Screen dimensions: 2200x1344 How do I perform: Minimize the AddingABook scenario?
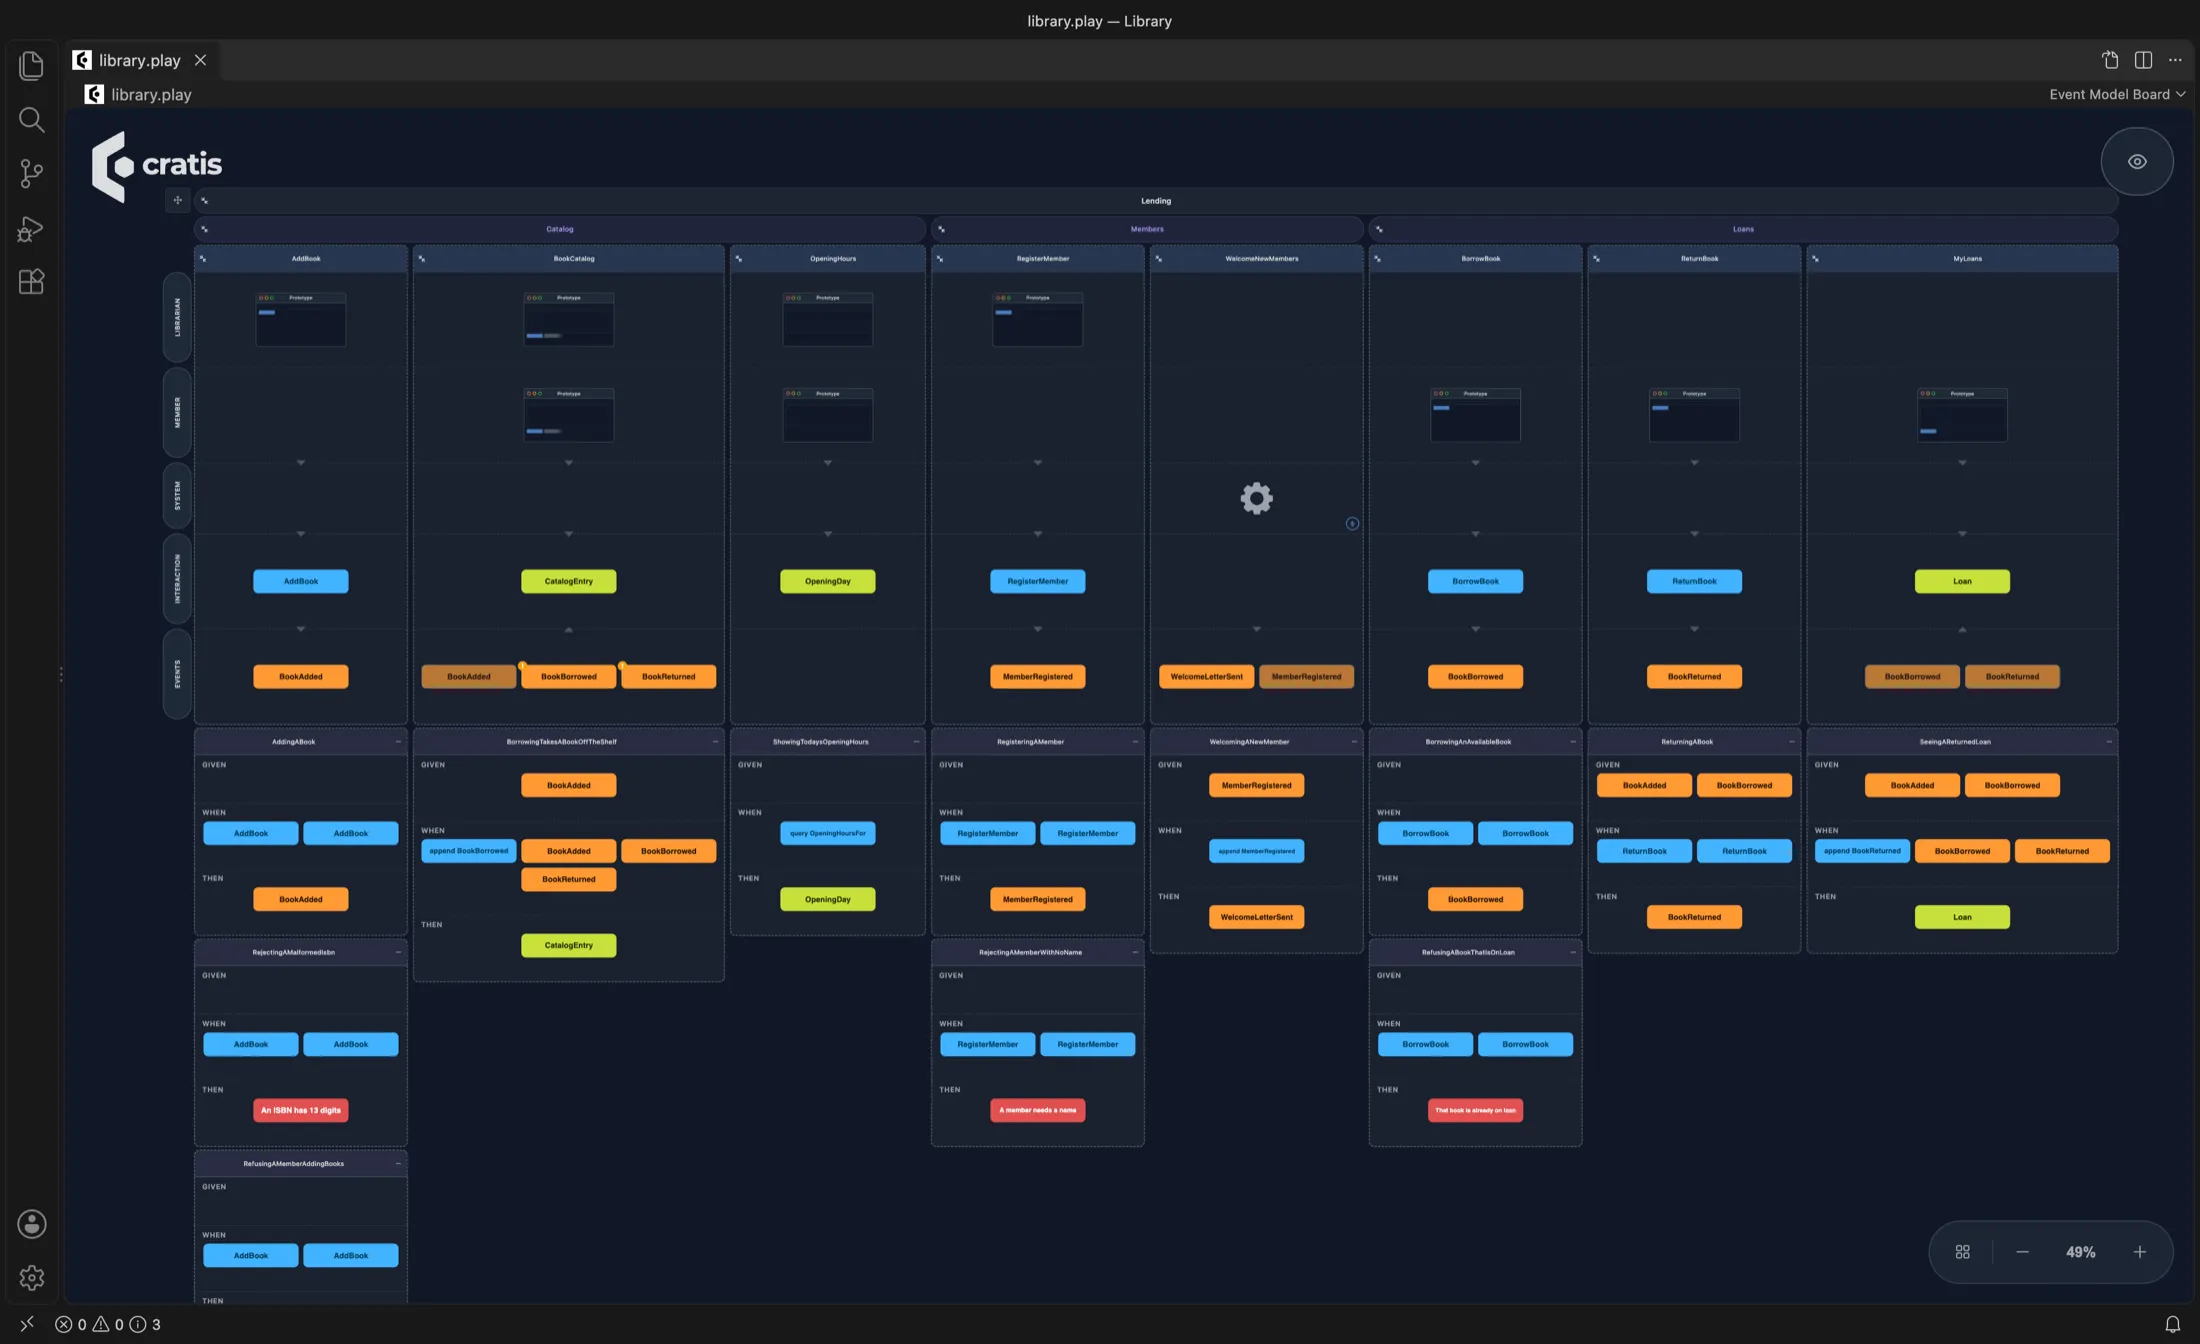click(398, 742)
